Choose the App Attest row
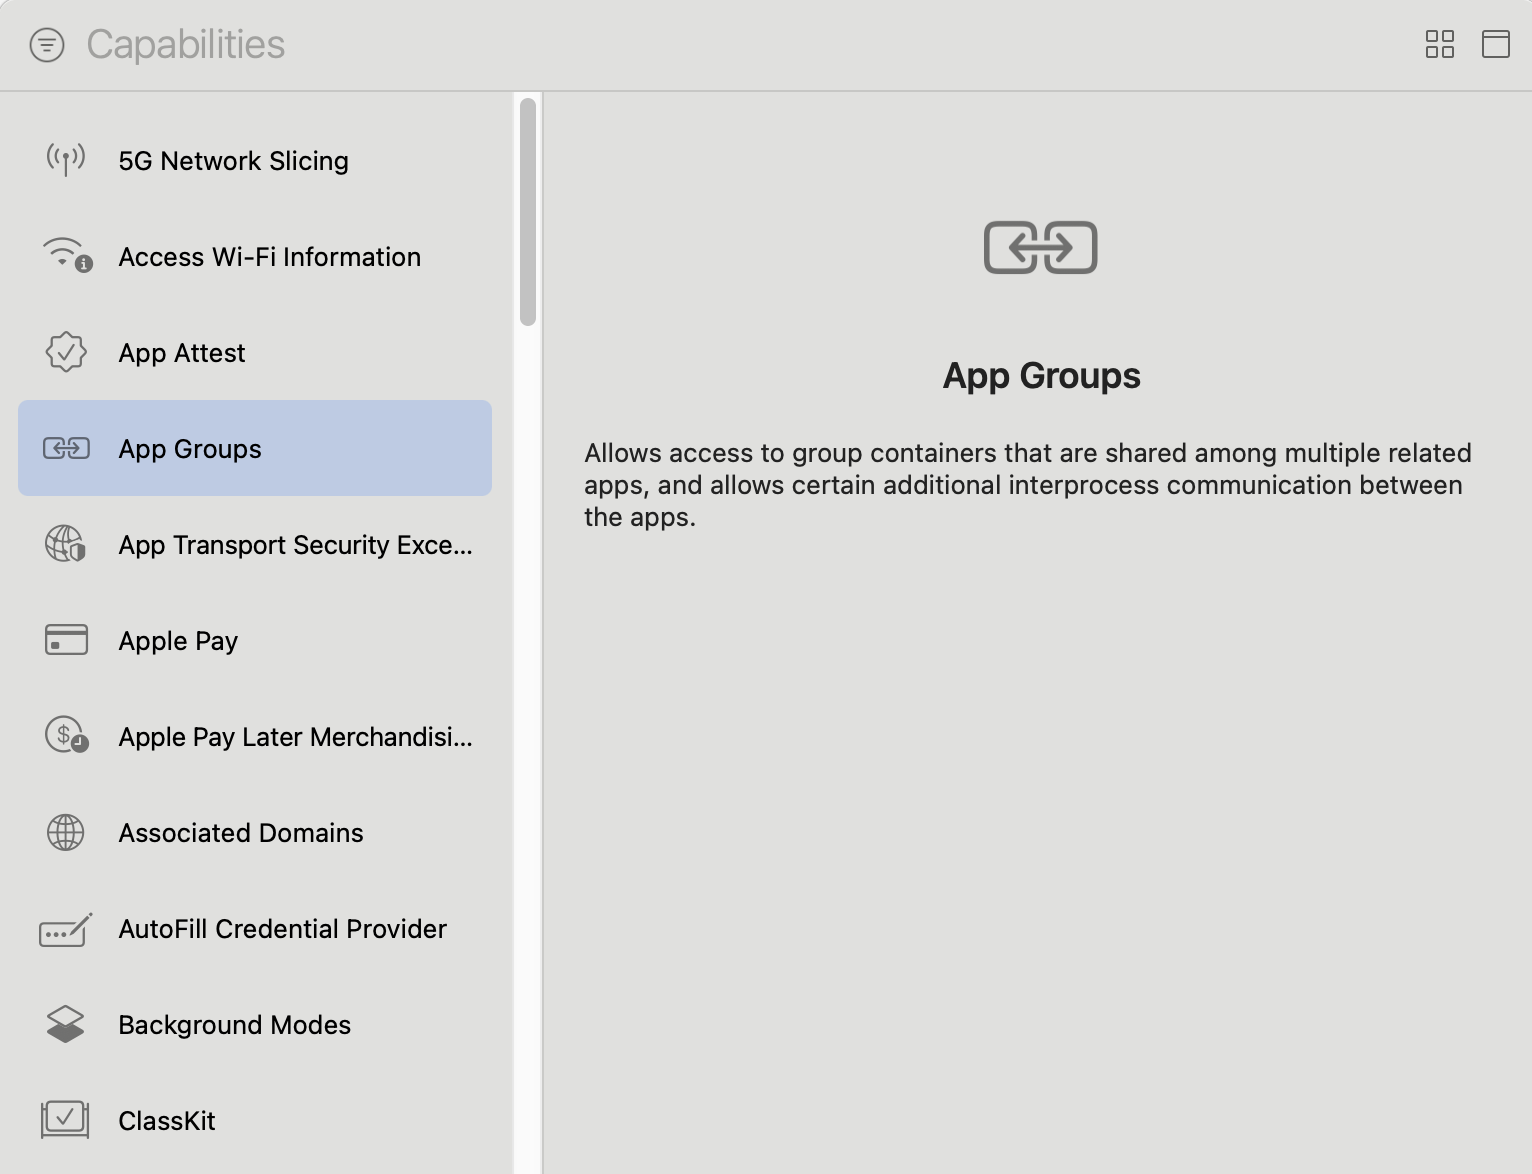This screenshot has height=1174, width=1532. [255, 352]
